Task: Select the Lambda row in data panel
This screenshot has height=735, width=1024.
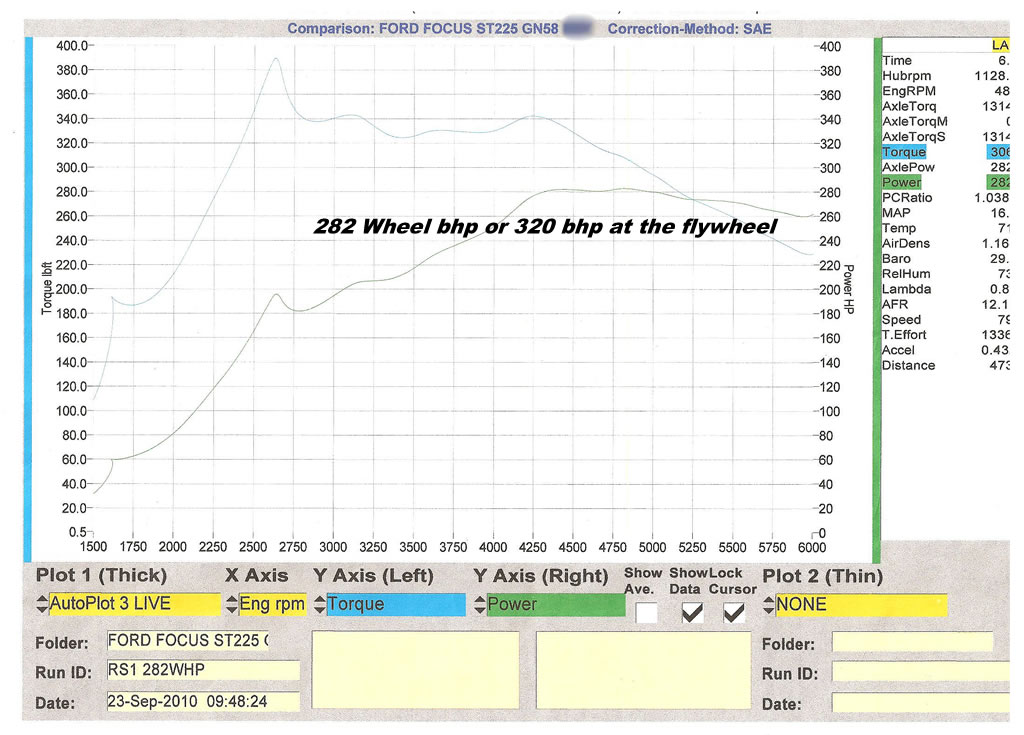Action: (946, 289)
